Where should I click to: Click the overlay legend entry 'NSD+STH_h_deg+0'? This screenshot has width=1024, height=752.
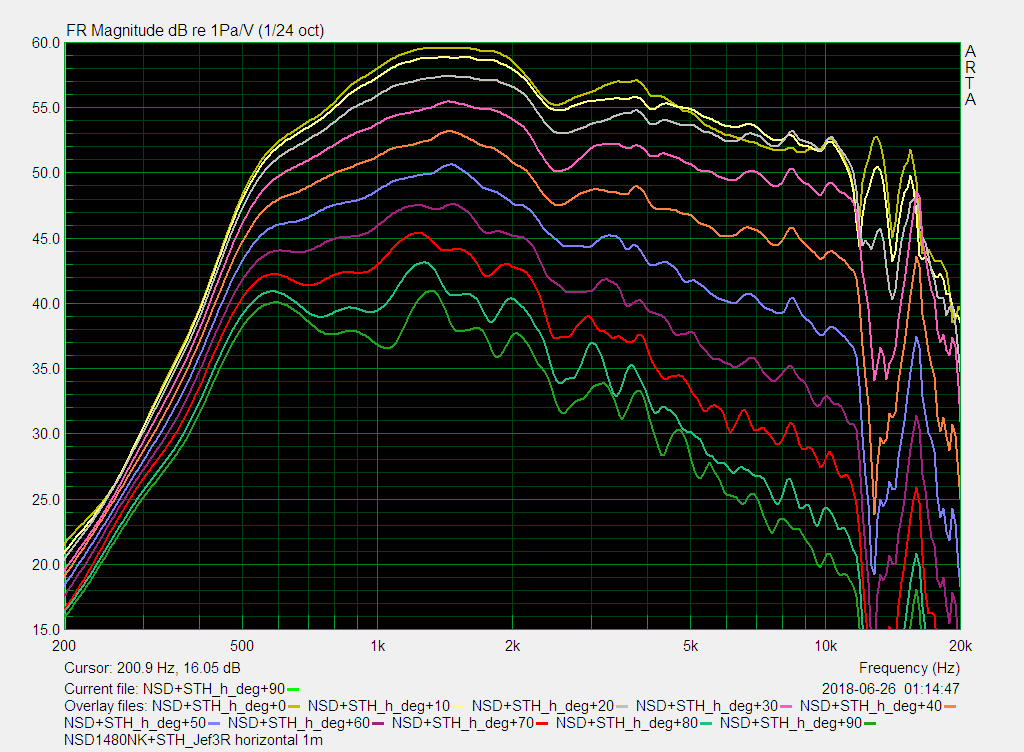219,706
